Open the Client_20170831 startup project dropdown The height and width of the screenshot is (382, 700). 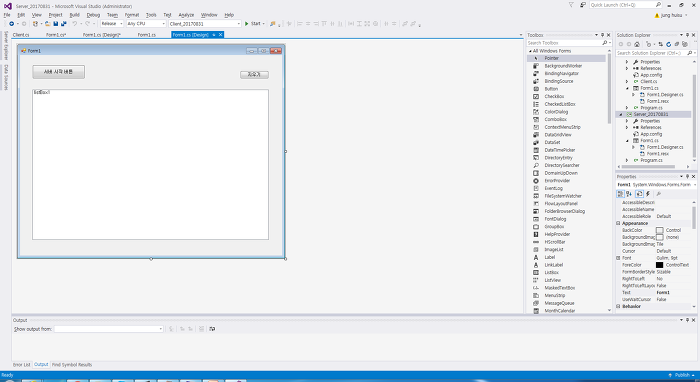pos(205,24)
